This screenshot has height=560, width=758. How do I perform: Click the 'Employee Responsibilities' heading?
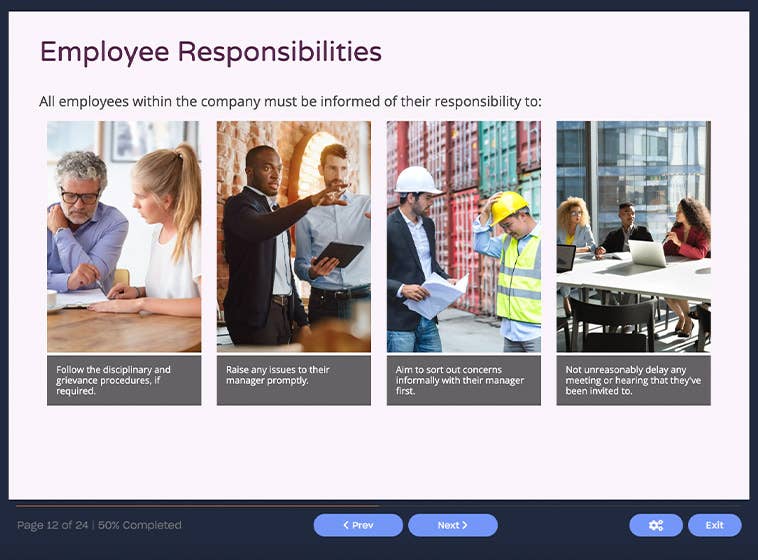[x=210, y=52]
